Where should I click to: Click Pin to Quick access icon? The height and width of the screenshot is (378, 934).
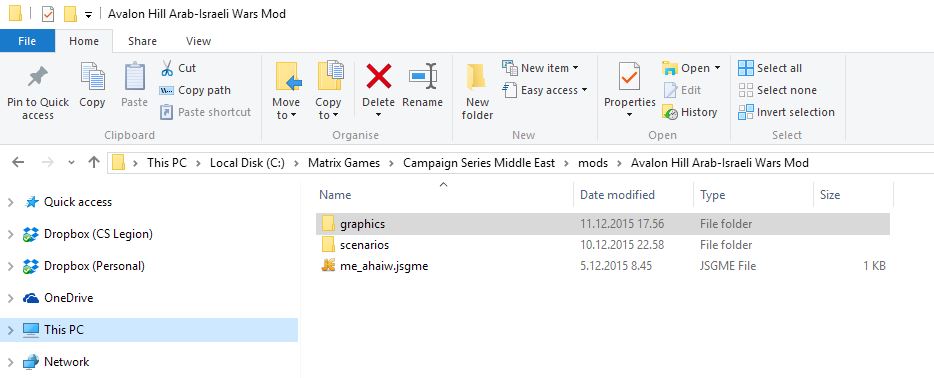[38, 77]
